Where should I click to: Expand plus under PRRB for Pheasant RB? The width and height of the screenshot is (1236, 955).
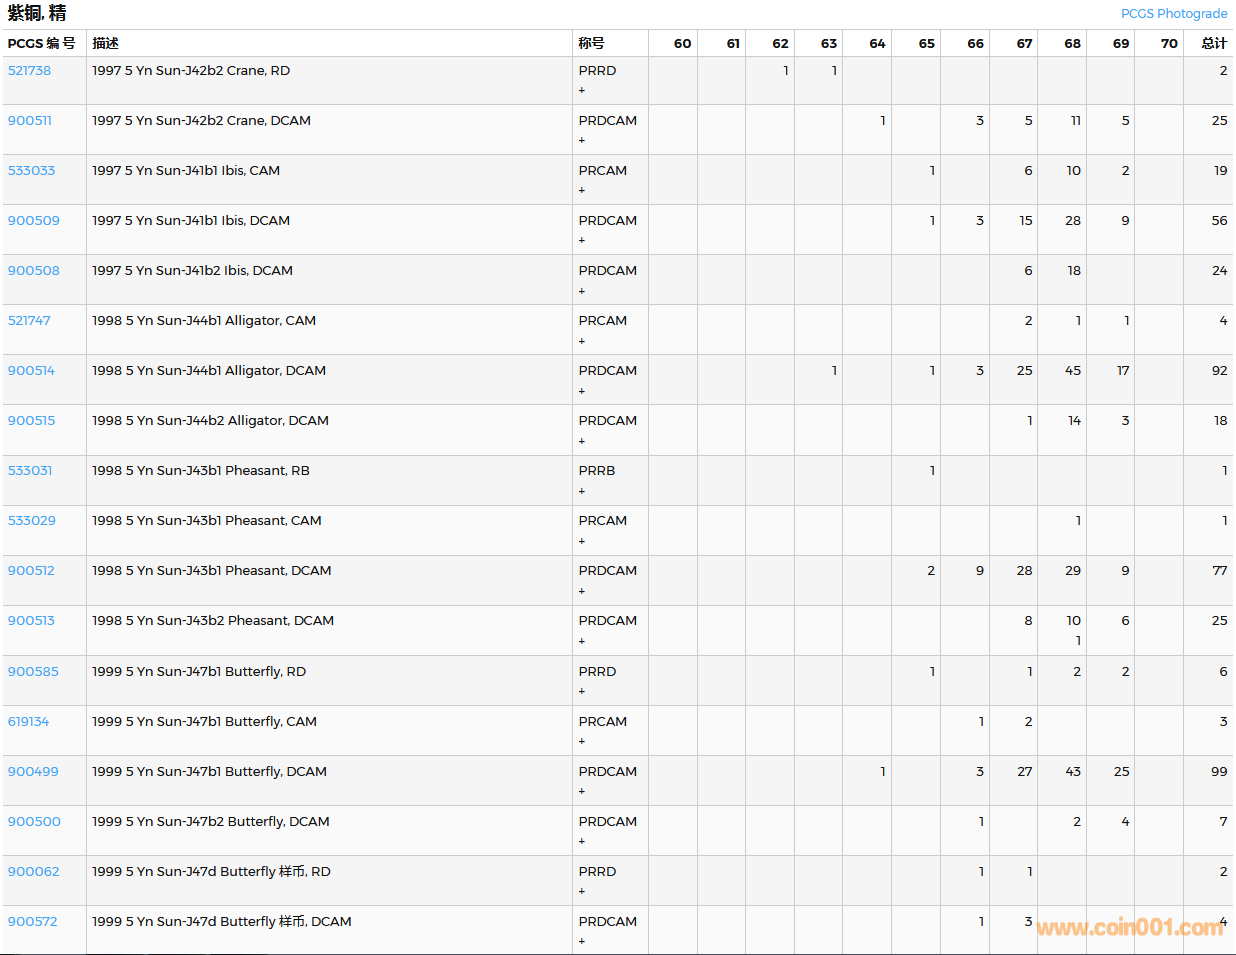[582, 491]
